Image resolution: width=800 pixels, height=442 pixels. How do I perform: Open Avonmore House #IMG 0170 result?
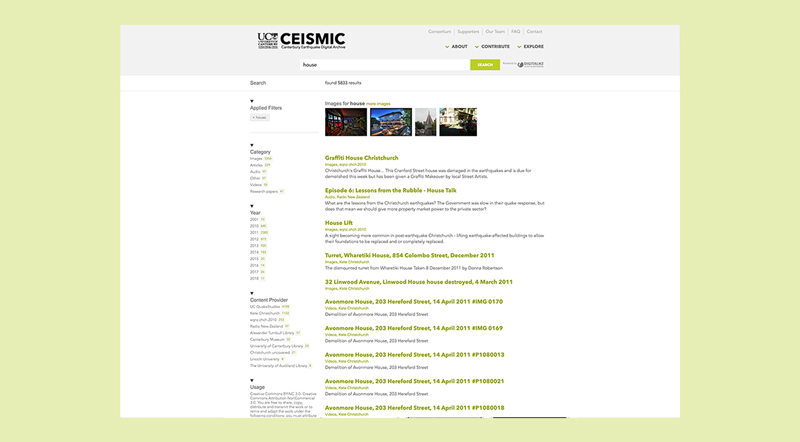(x=414, y=302)
